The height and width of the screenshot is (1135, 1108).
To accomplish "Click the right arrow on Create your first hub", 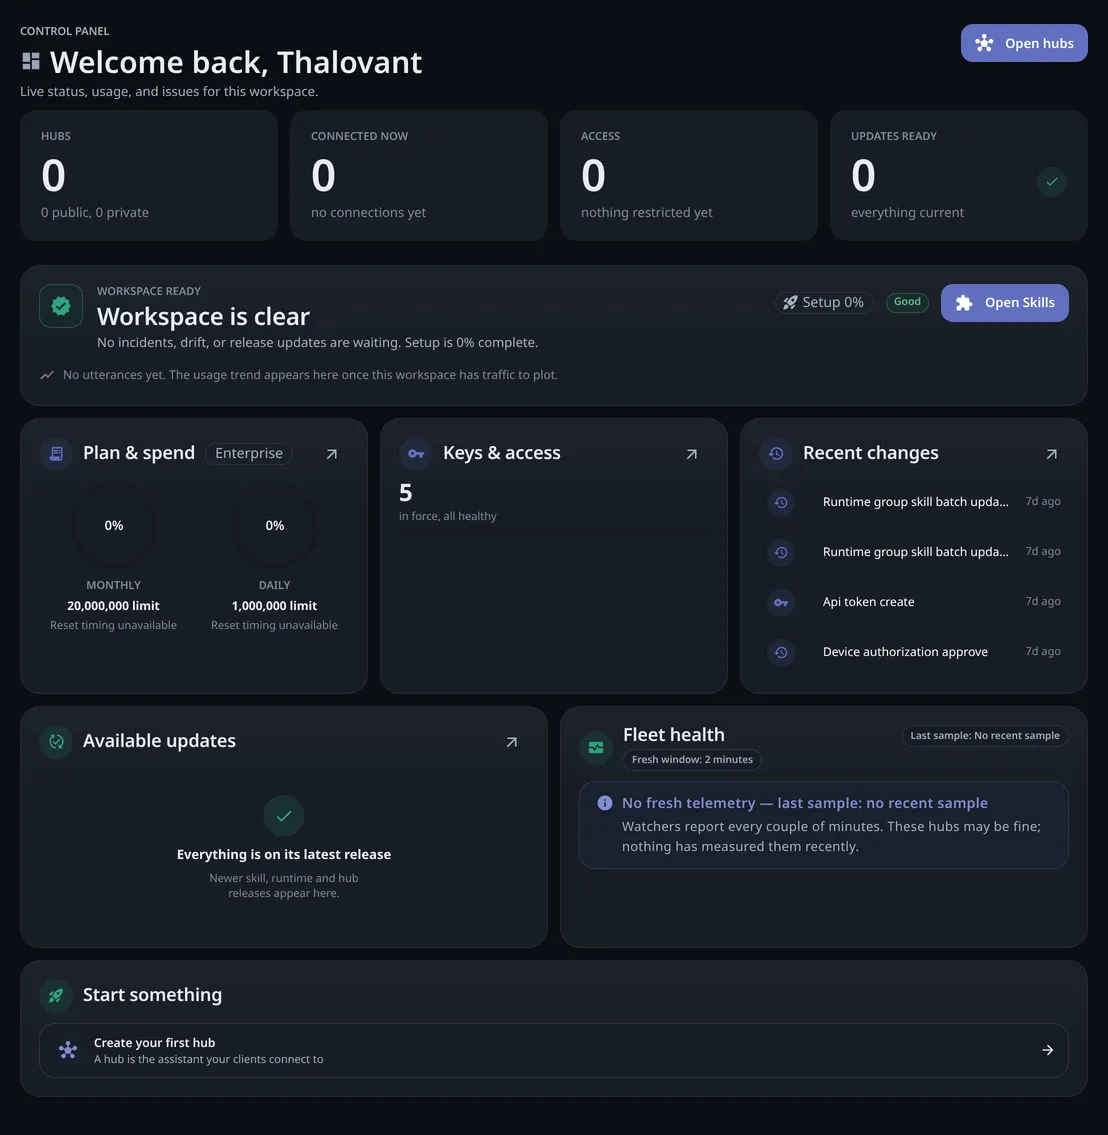I will click(1047, 1050).
